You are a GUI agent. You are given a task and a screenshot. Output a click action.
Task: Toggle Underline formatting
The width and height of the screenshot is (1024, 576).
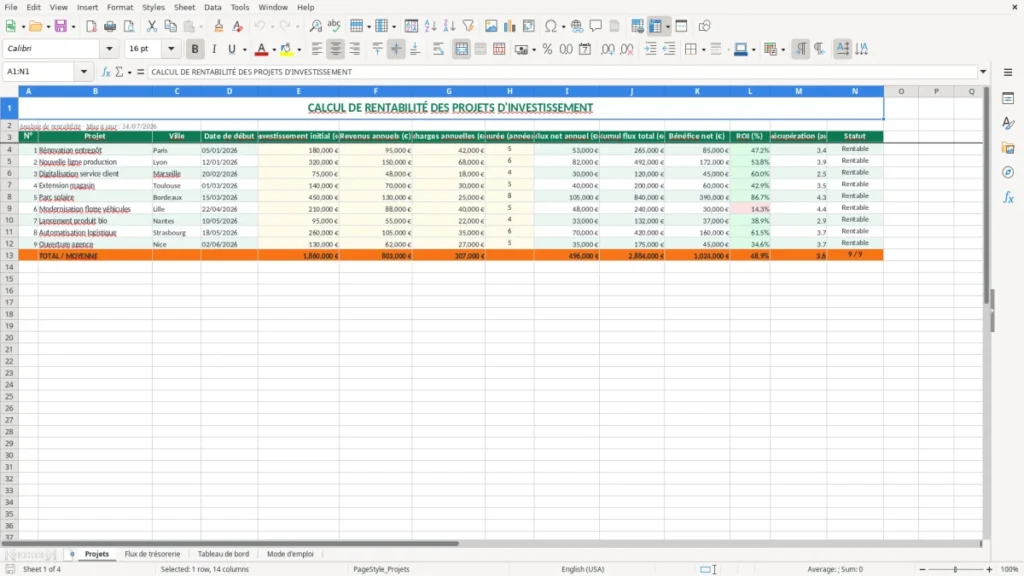(x=231, y=49)
